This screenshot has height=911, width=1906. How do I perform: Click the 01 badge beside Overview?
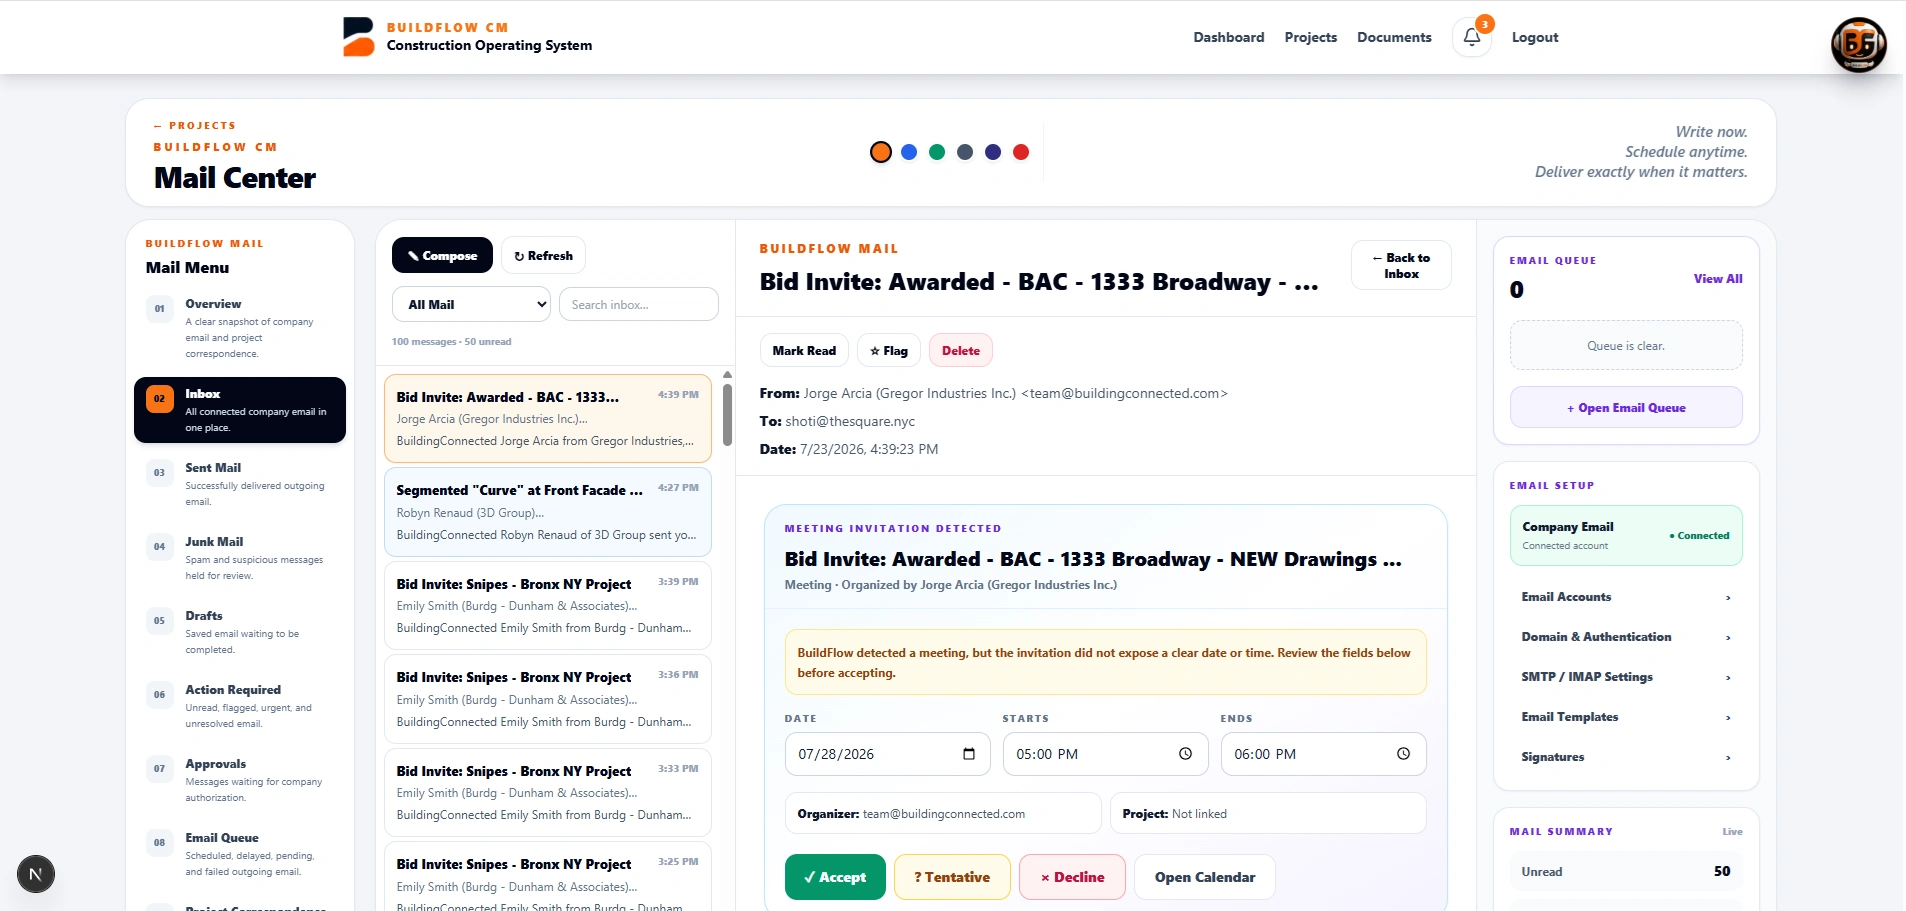159,309
